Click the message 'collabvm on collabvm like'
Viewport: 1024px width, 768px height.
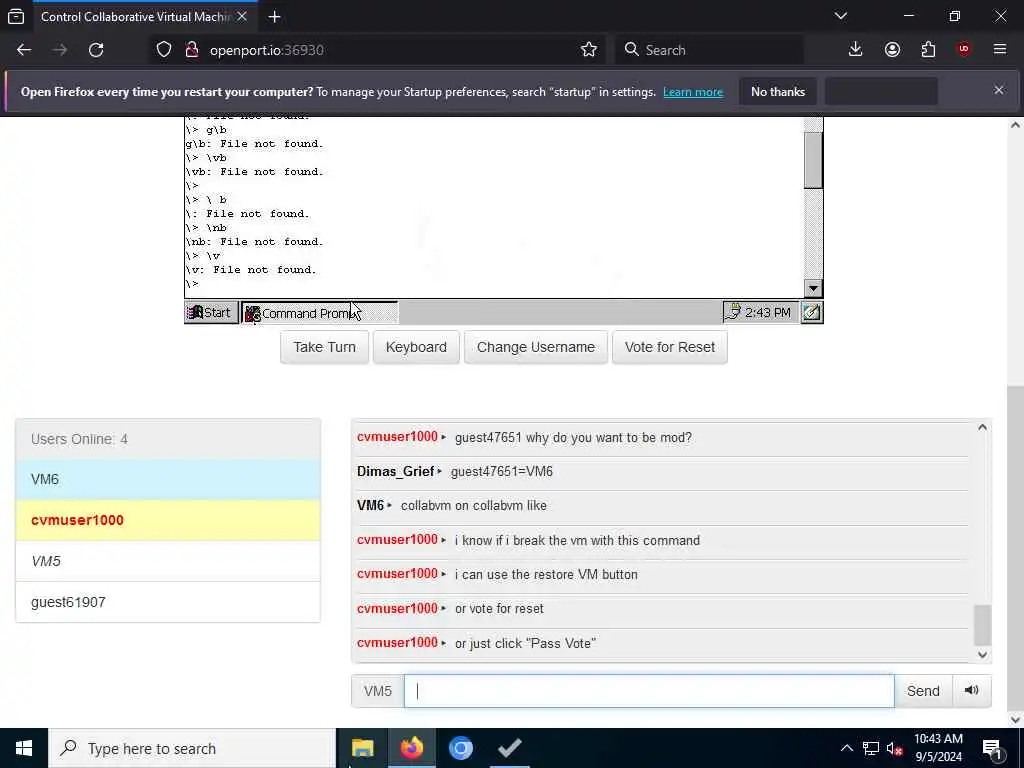coord(473,505)
